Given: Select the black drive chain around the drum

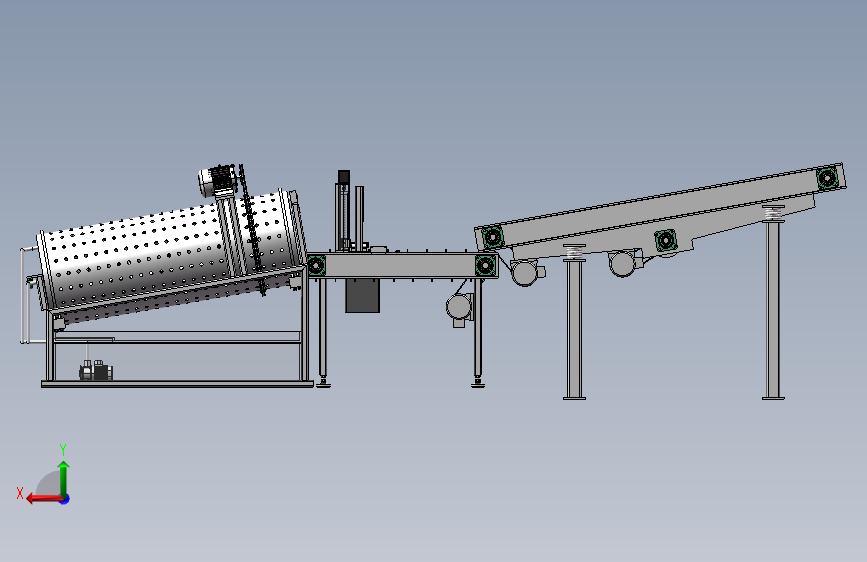Looking at the screenshot, I should 251,230.
